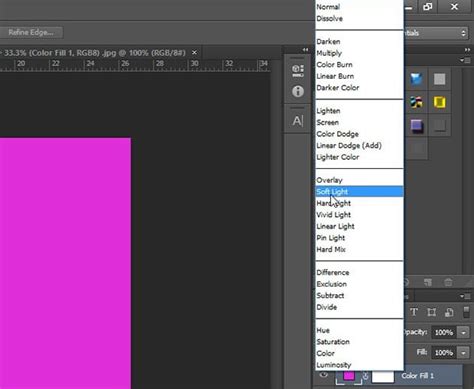Open the Info panel icon
The width and height of the screenshot is (474, 389).
click(298, 91)
